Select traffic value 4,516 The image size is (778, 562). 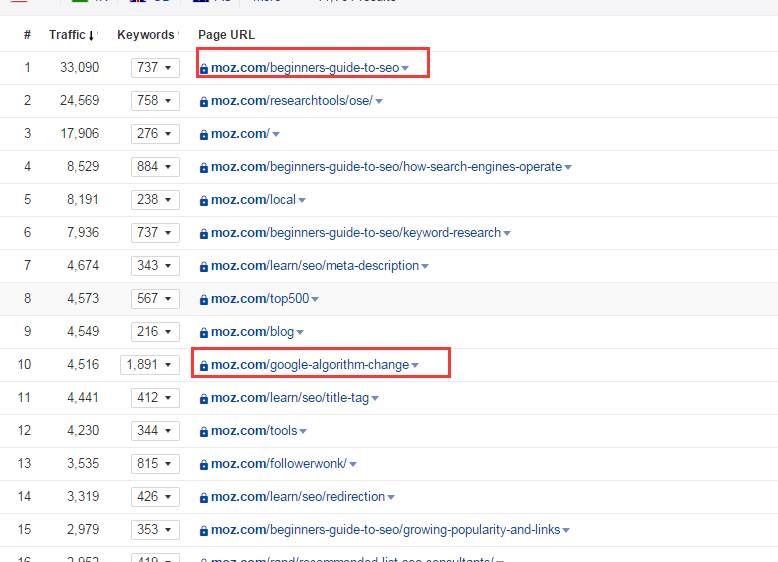click(83, 365)
